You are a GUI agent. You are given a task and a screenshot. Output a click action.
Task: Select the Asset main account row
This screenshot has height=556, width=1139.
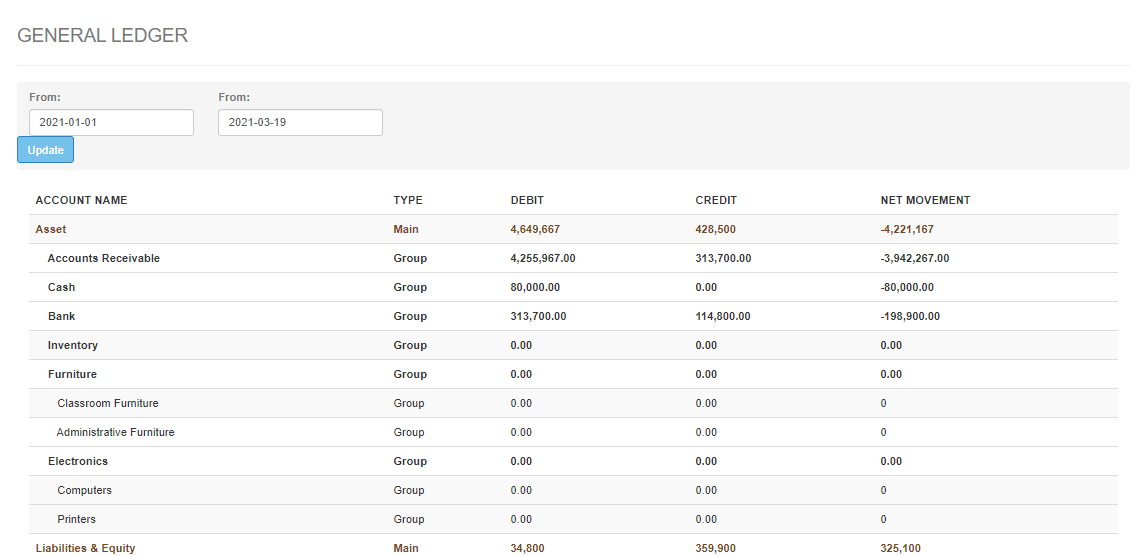pos(51,229)
